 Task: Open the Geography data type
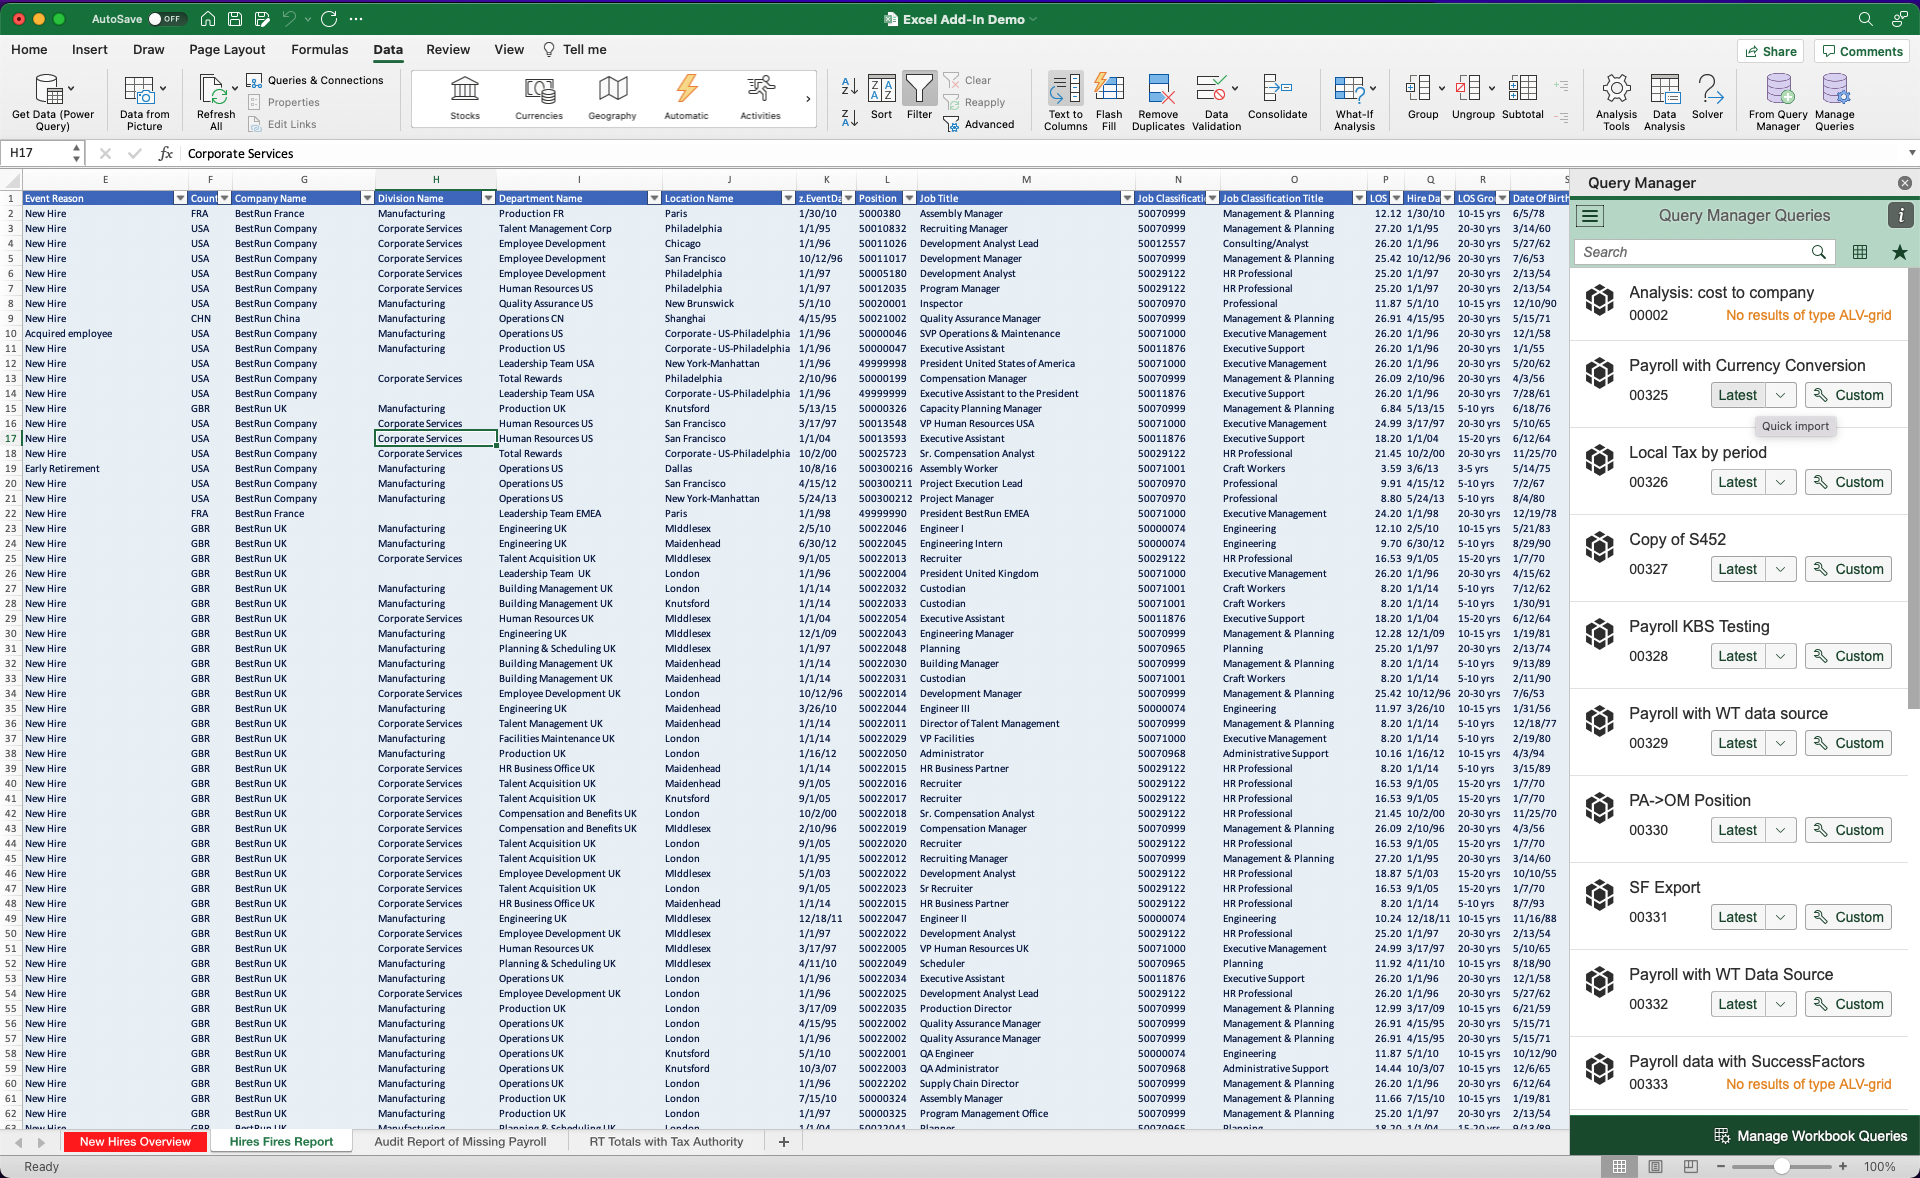coord(611,97)
